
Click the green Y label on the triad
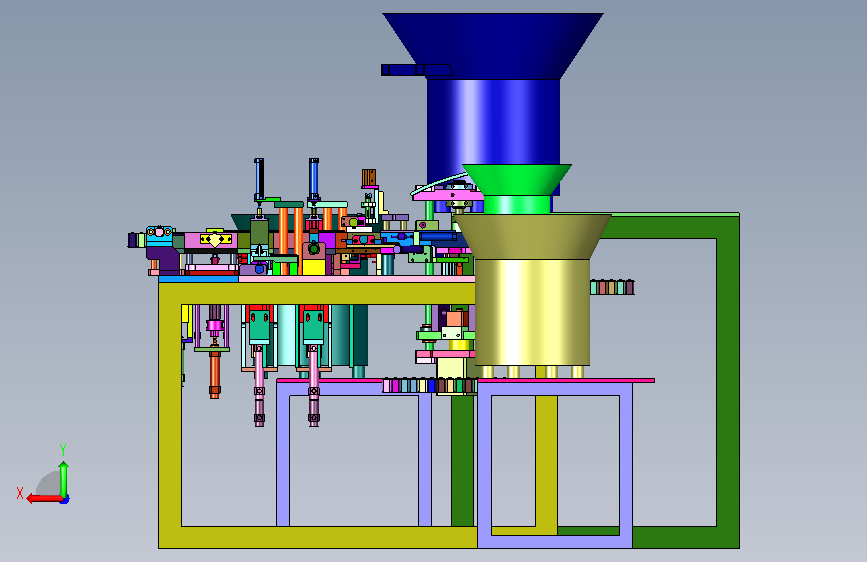pos(63,450)
